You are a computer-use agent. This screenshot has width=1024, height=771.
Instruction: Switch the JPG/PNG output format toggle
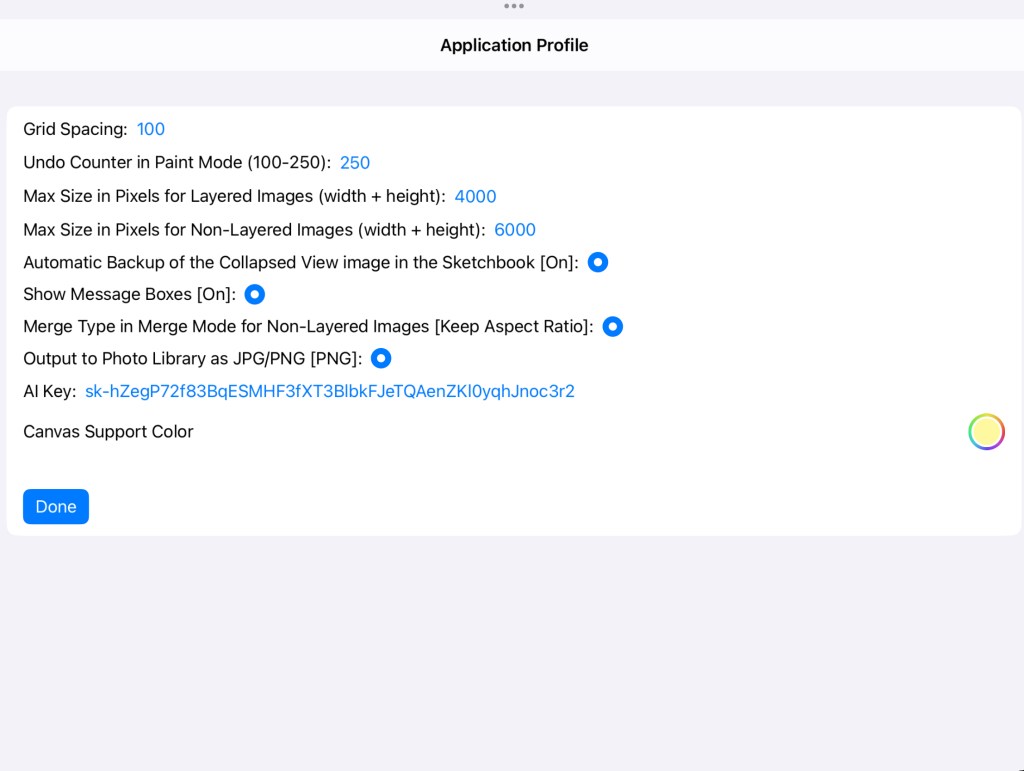[381, 359]
